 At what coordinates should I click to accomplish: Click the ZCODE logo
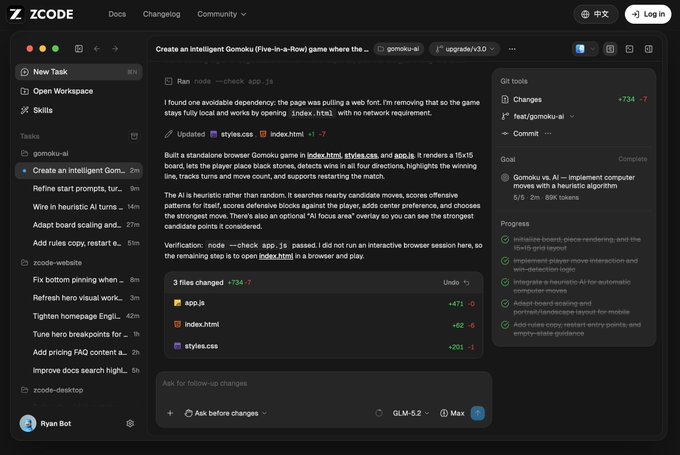click(41, 14)
